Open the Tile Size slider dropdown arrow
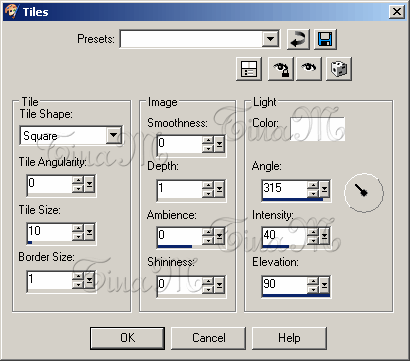This screenshot has height=361, width=410. pyautogui.click(x=89, y=232)
